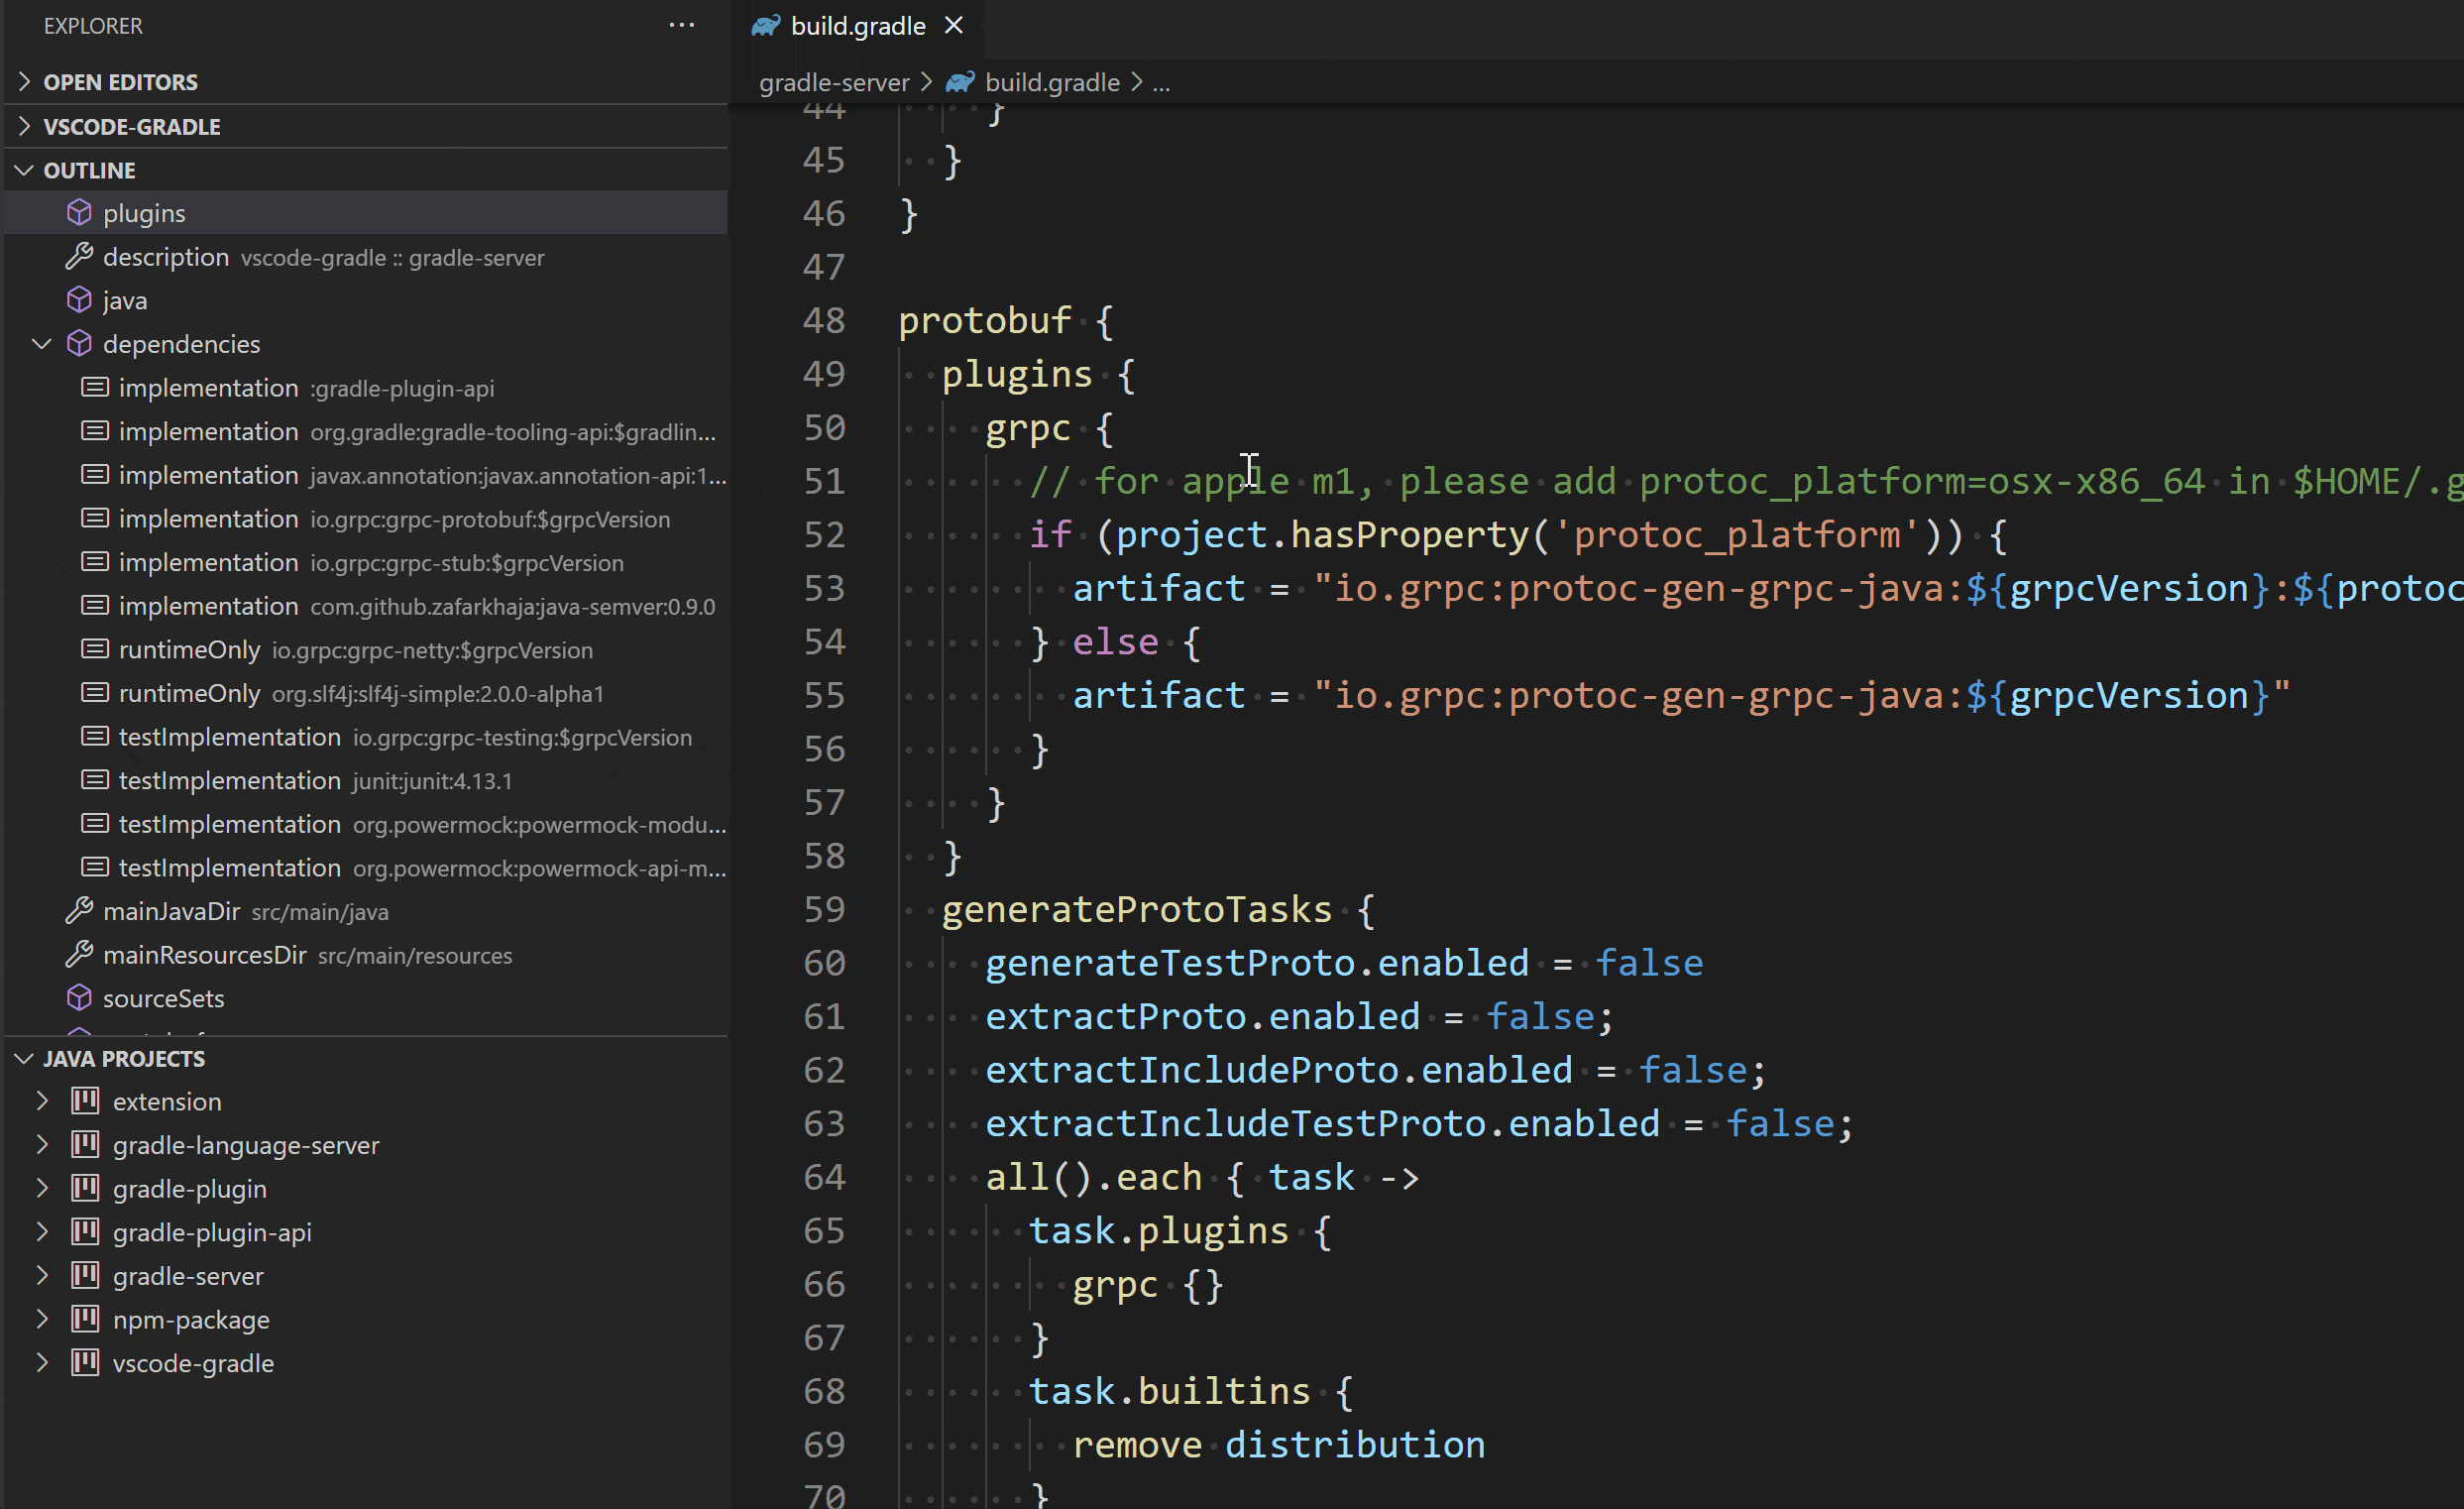The width and height of the screenshot is (2464, 1509).
Task: Click the icon for implementation gradle-tooling-api
Action: [95, 431]
